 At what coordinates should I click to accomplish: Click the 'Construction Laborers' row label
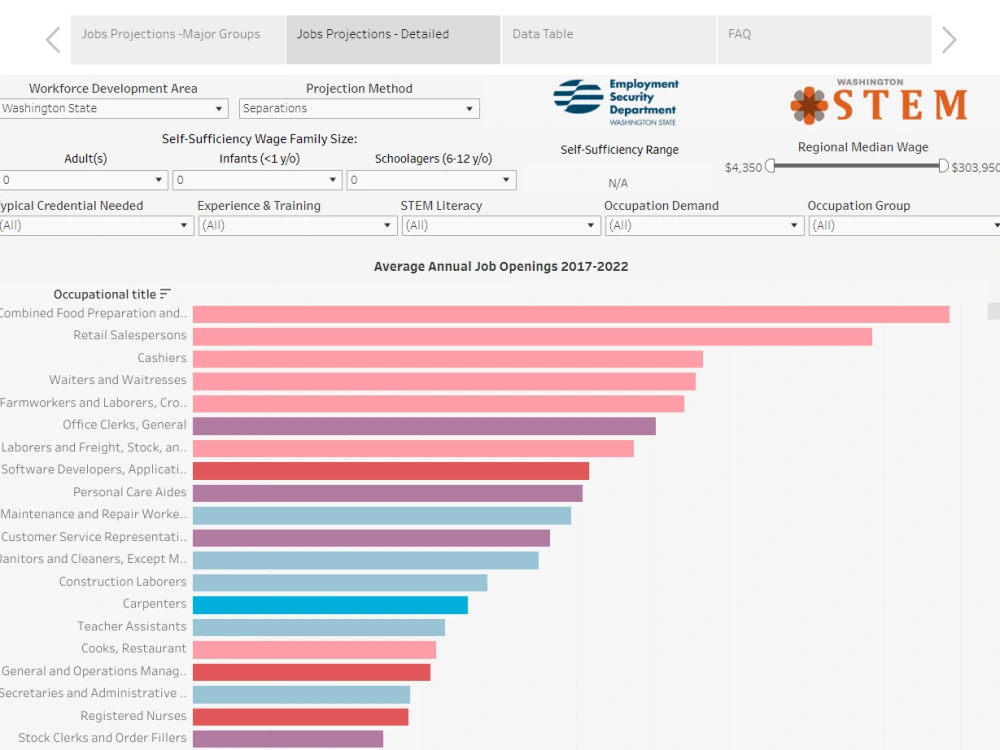(122, 582)
